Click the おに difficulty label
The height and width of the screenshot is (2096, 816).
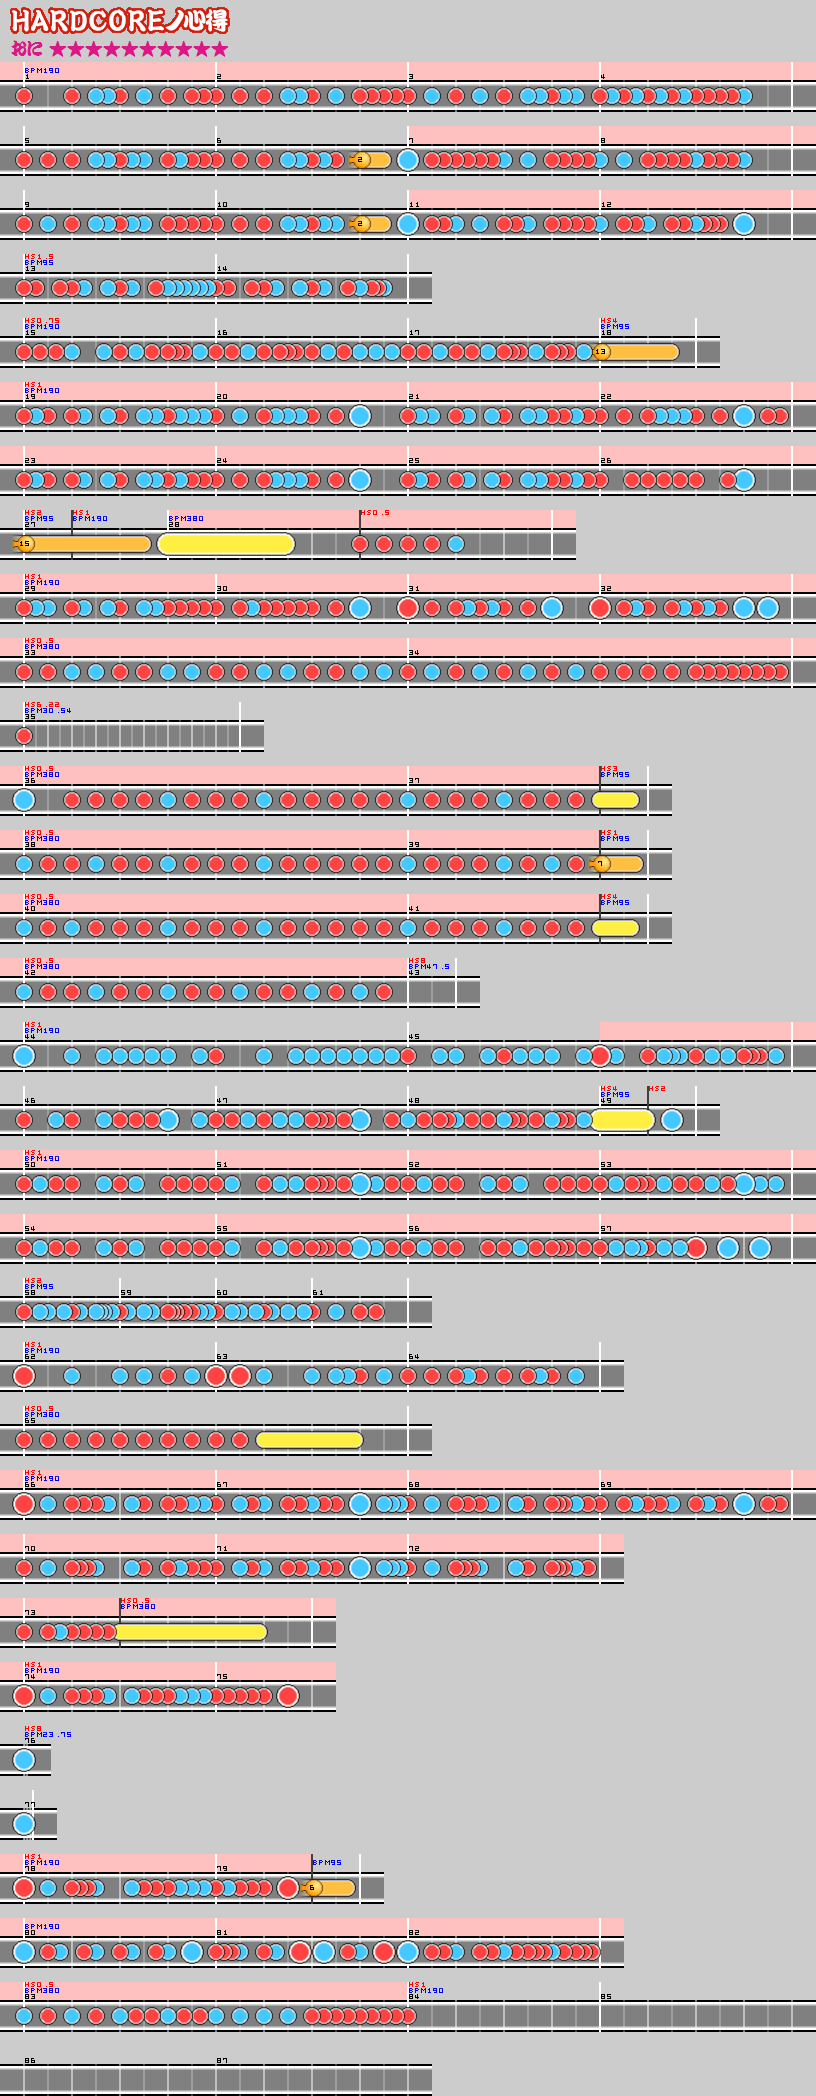[27, 49]
